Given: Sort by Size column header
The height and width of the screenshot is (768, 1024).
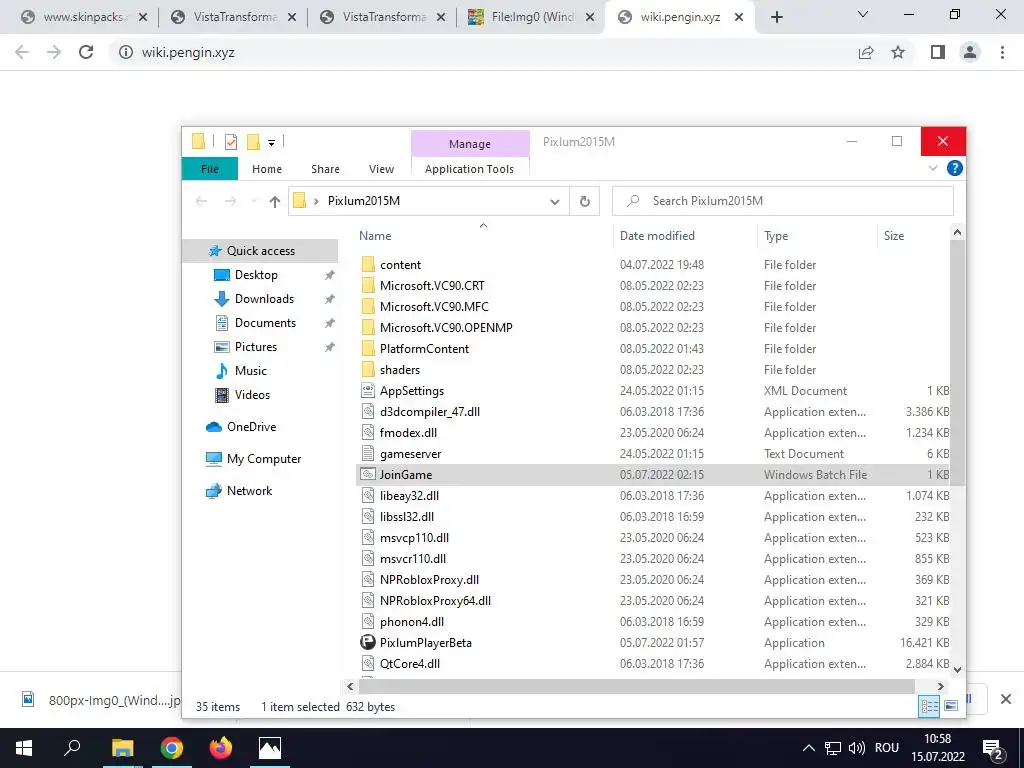Looking at the screenshot, I should tap(893, 236).
